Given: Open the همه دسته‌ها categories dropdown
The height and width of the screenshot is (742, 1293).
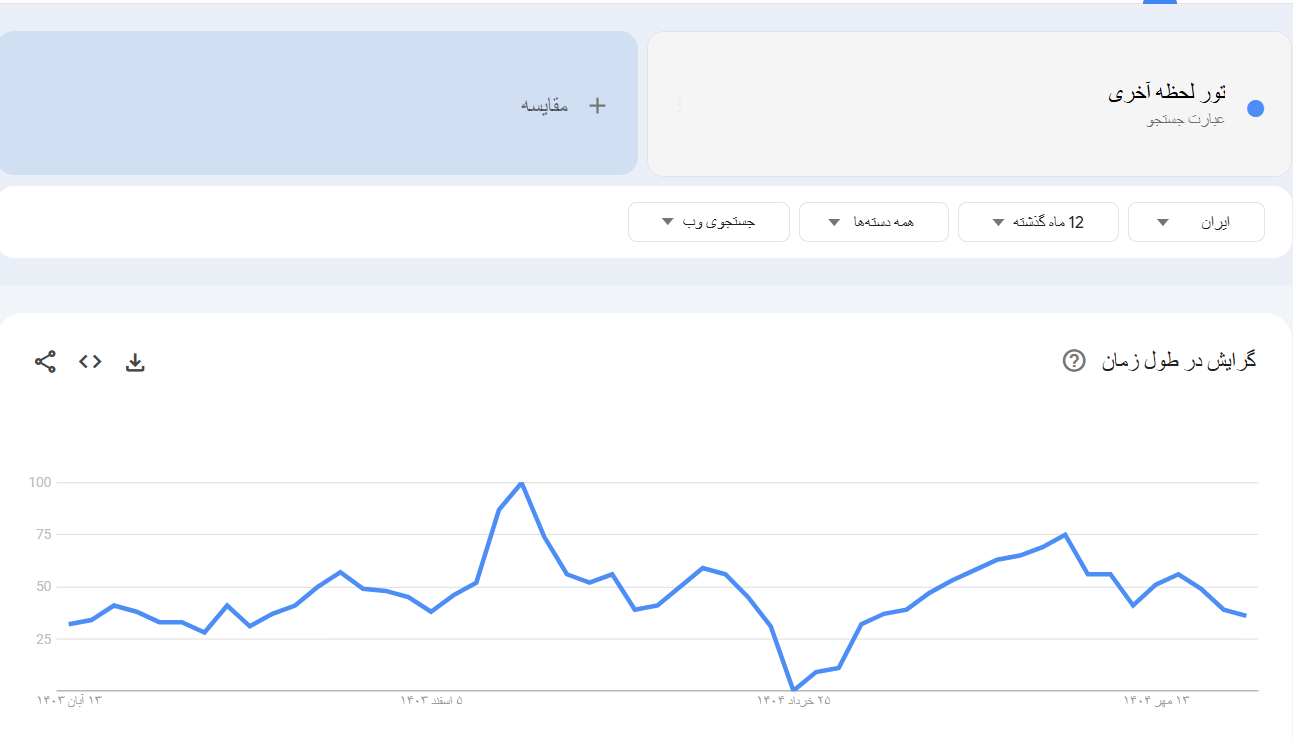Looking at the screenshot, I should pyautogui.click(x=873, y=221).
